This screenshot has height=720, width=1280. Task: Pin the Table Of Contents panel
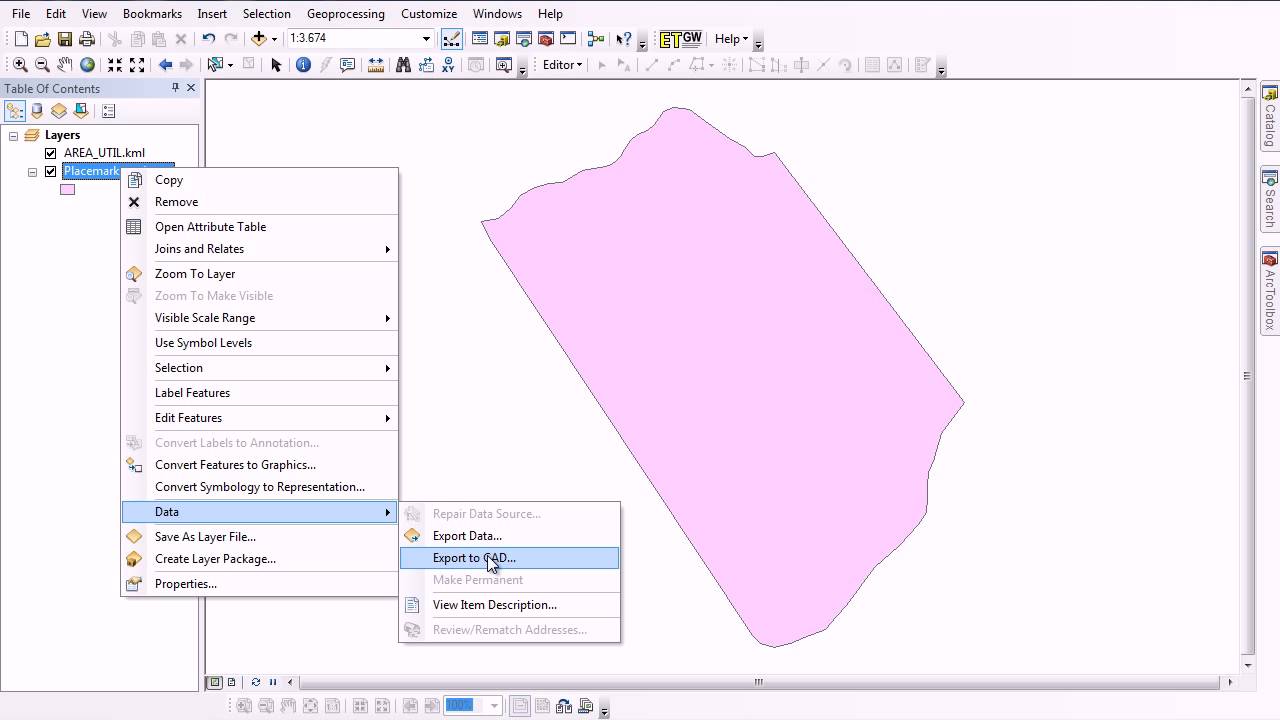(176, 88)
